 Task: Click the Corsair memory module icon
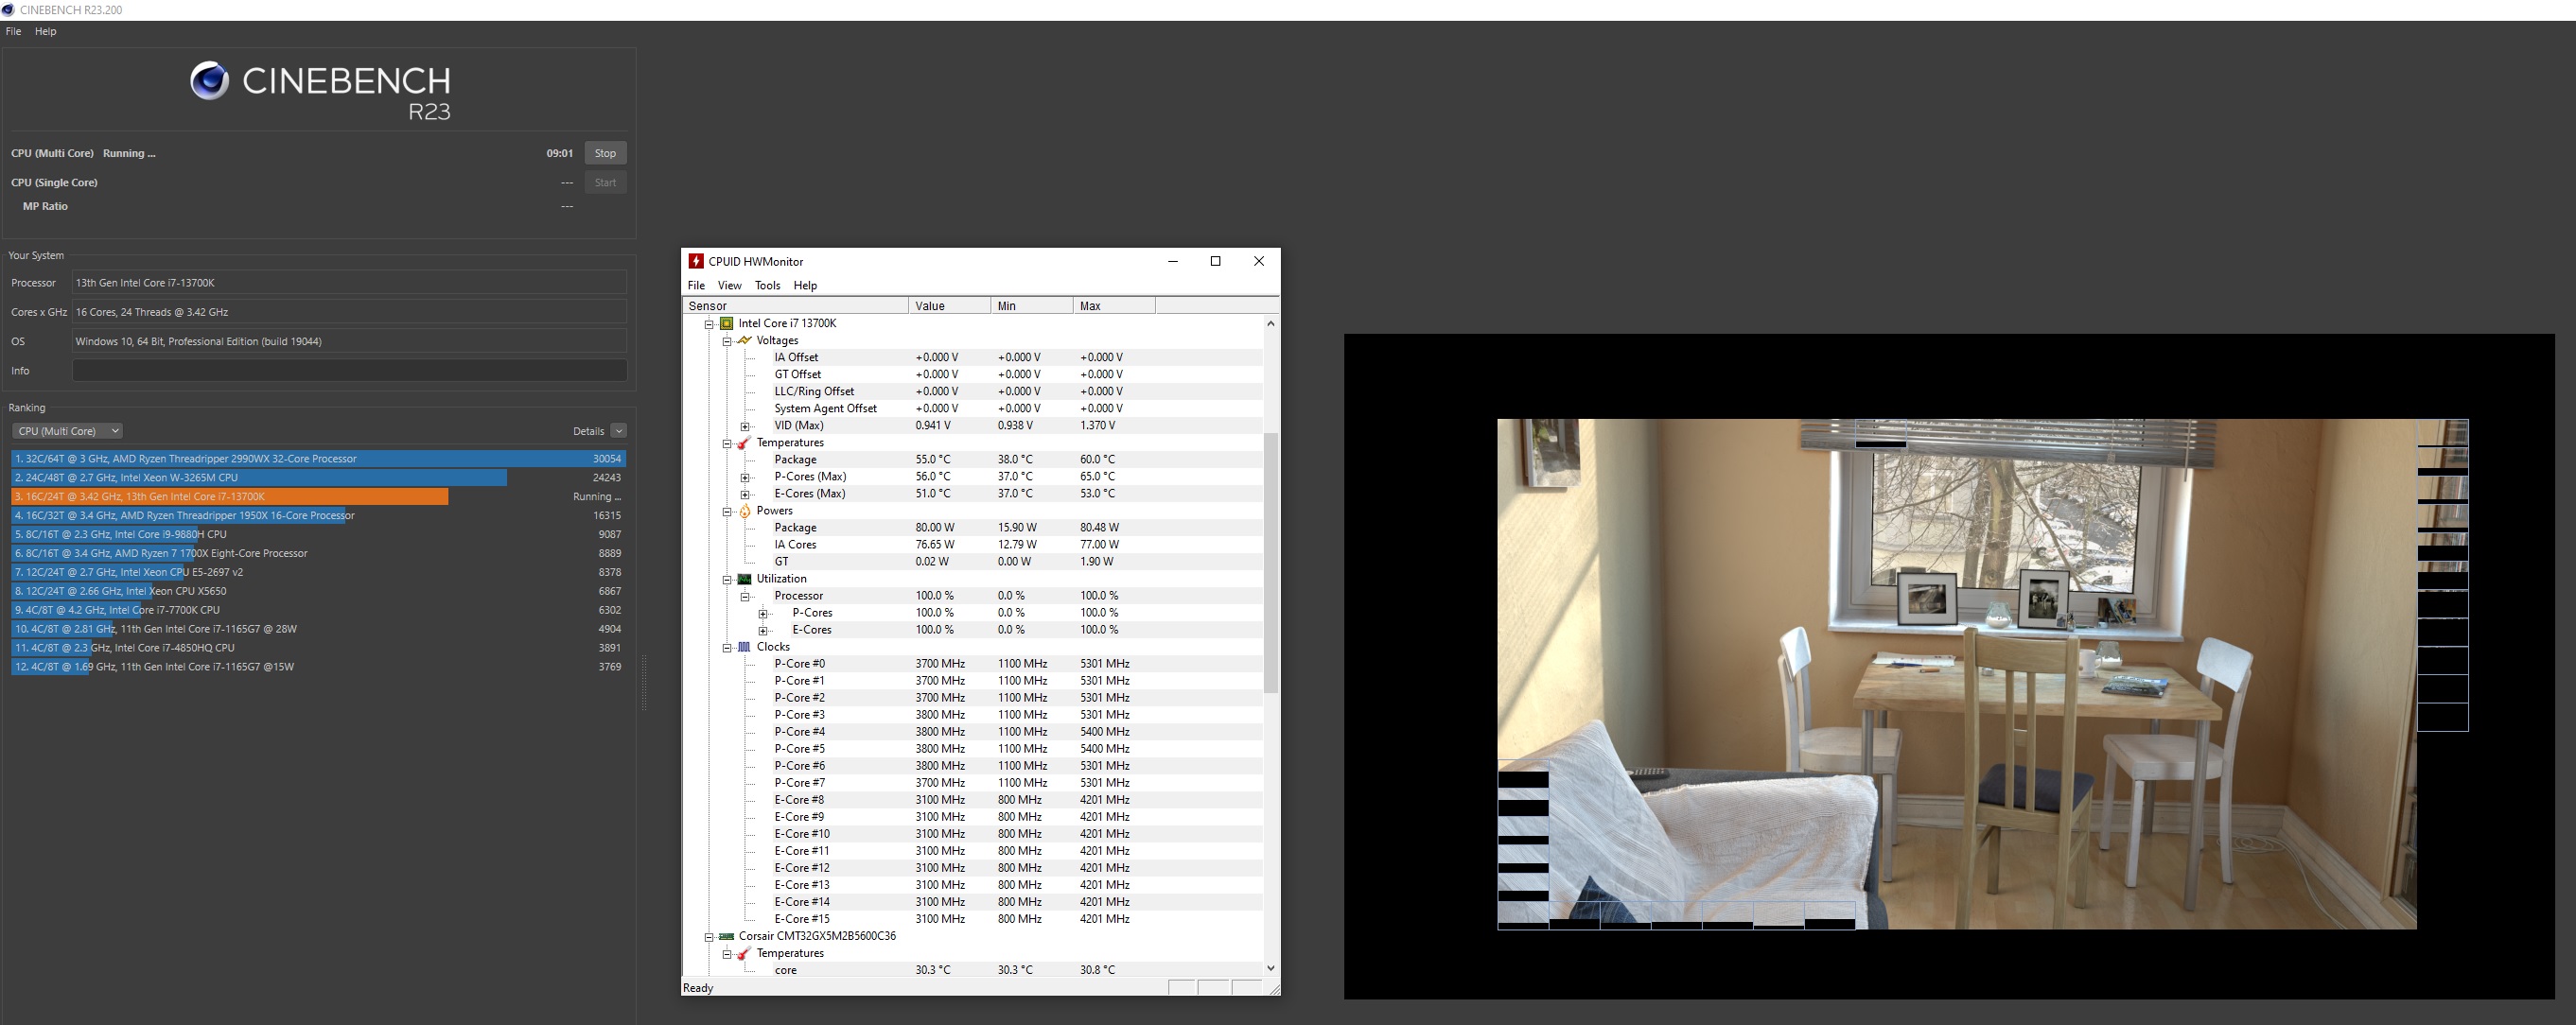coord(727,936)
